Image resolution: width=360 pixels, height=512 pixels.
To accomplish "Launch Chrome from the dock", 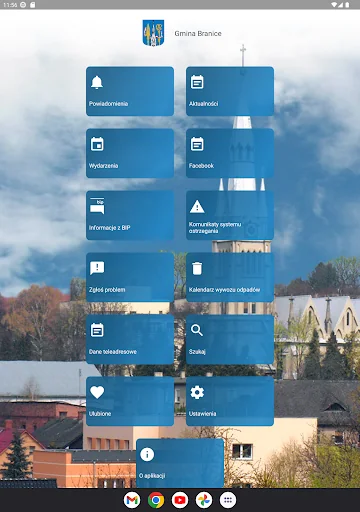I will pyautogui.click(x=156, y=500).
